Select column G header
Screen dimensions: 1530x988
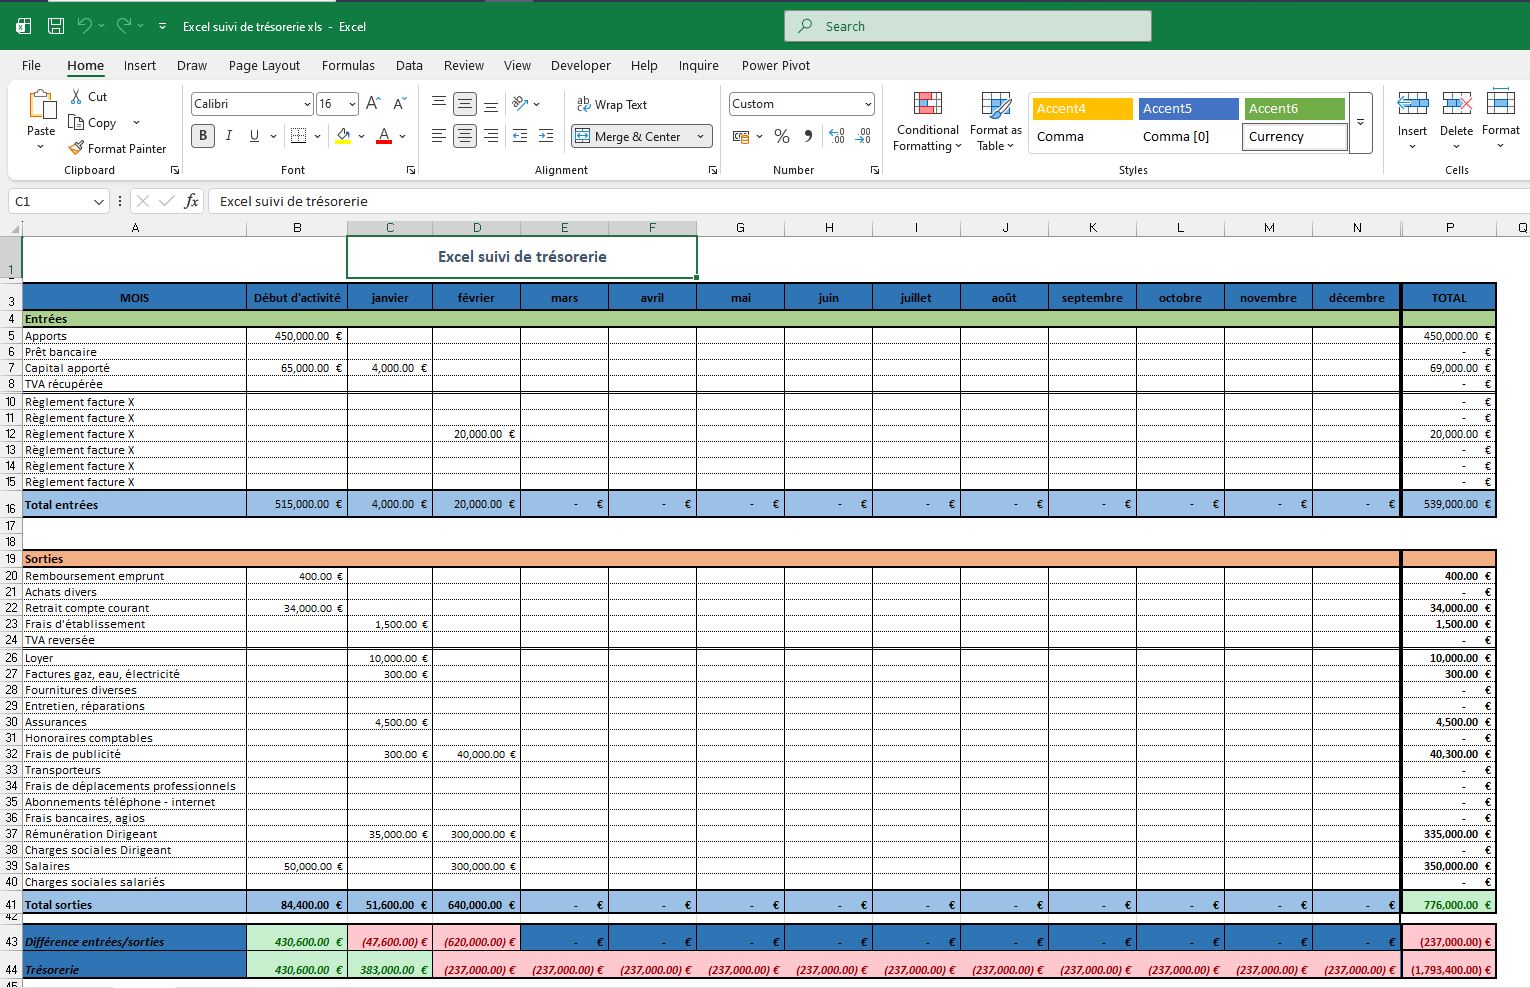tap(740, 228)
